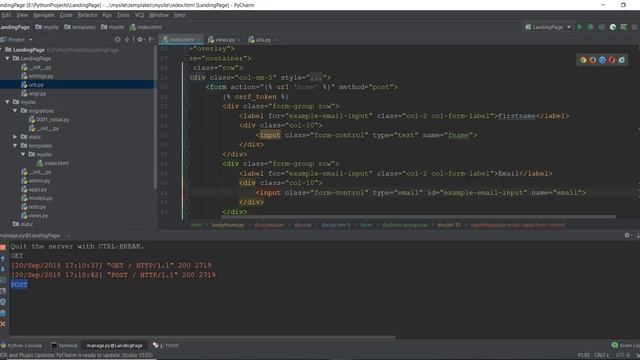Screen dimensions: 640x360
Task: Open the Run menu
Action: coord(107,15)
